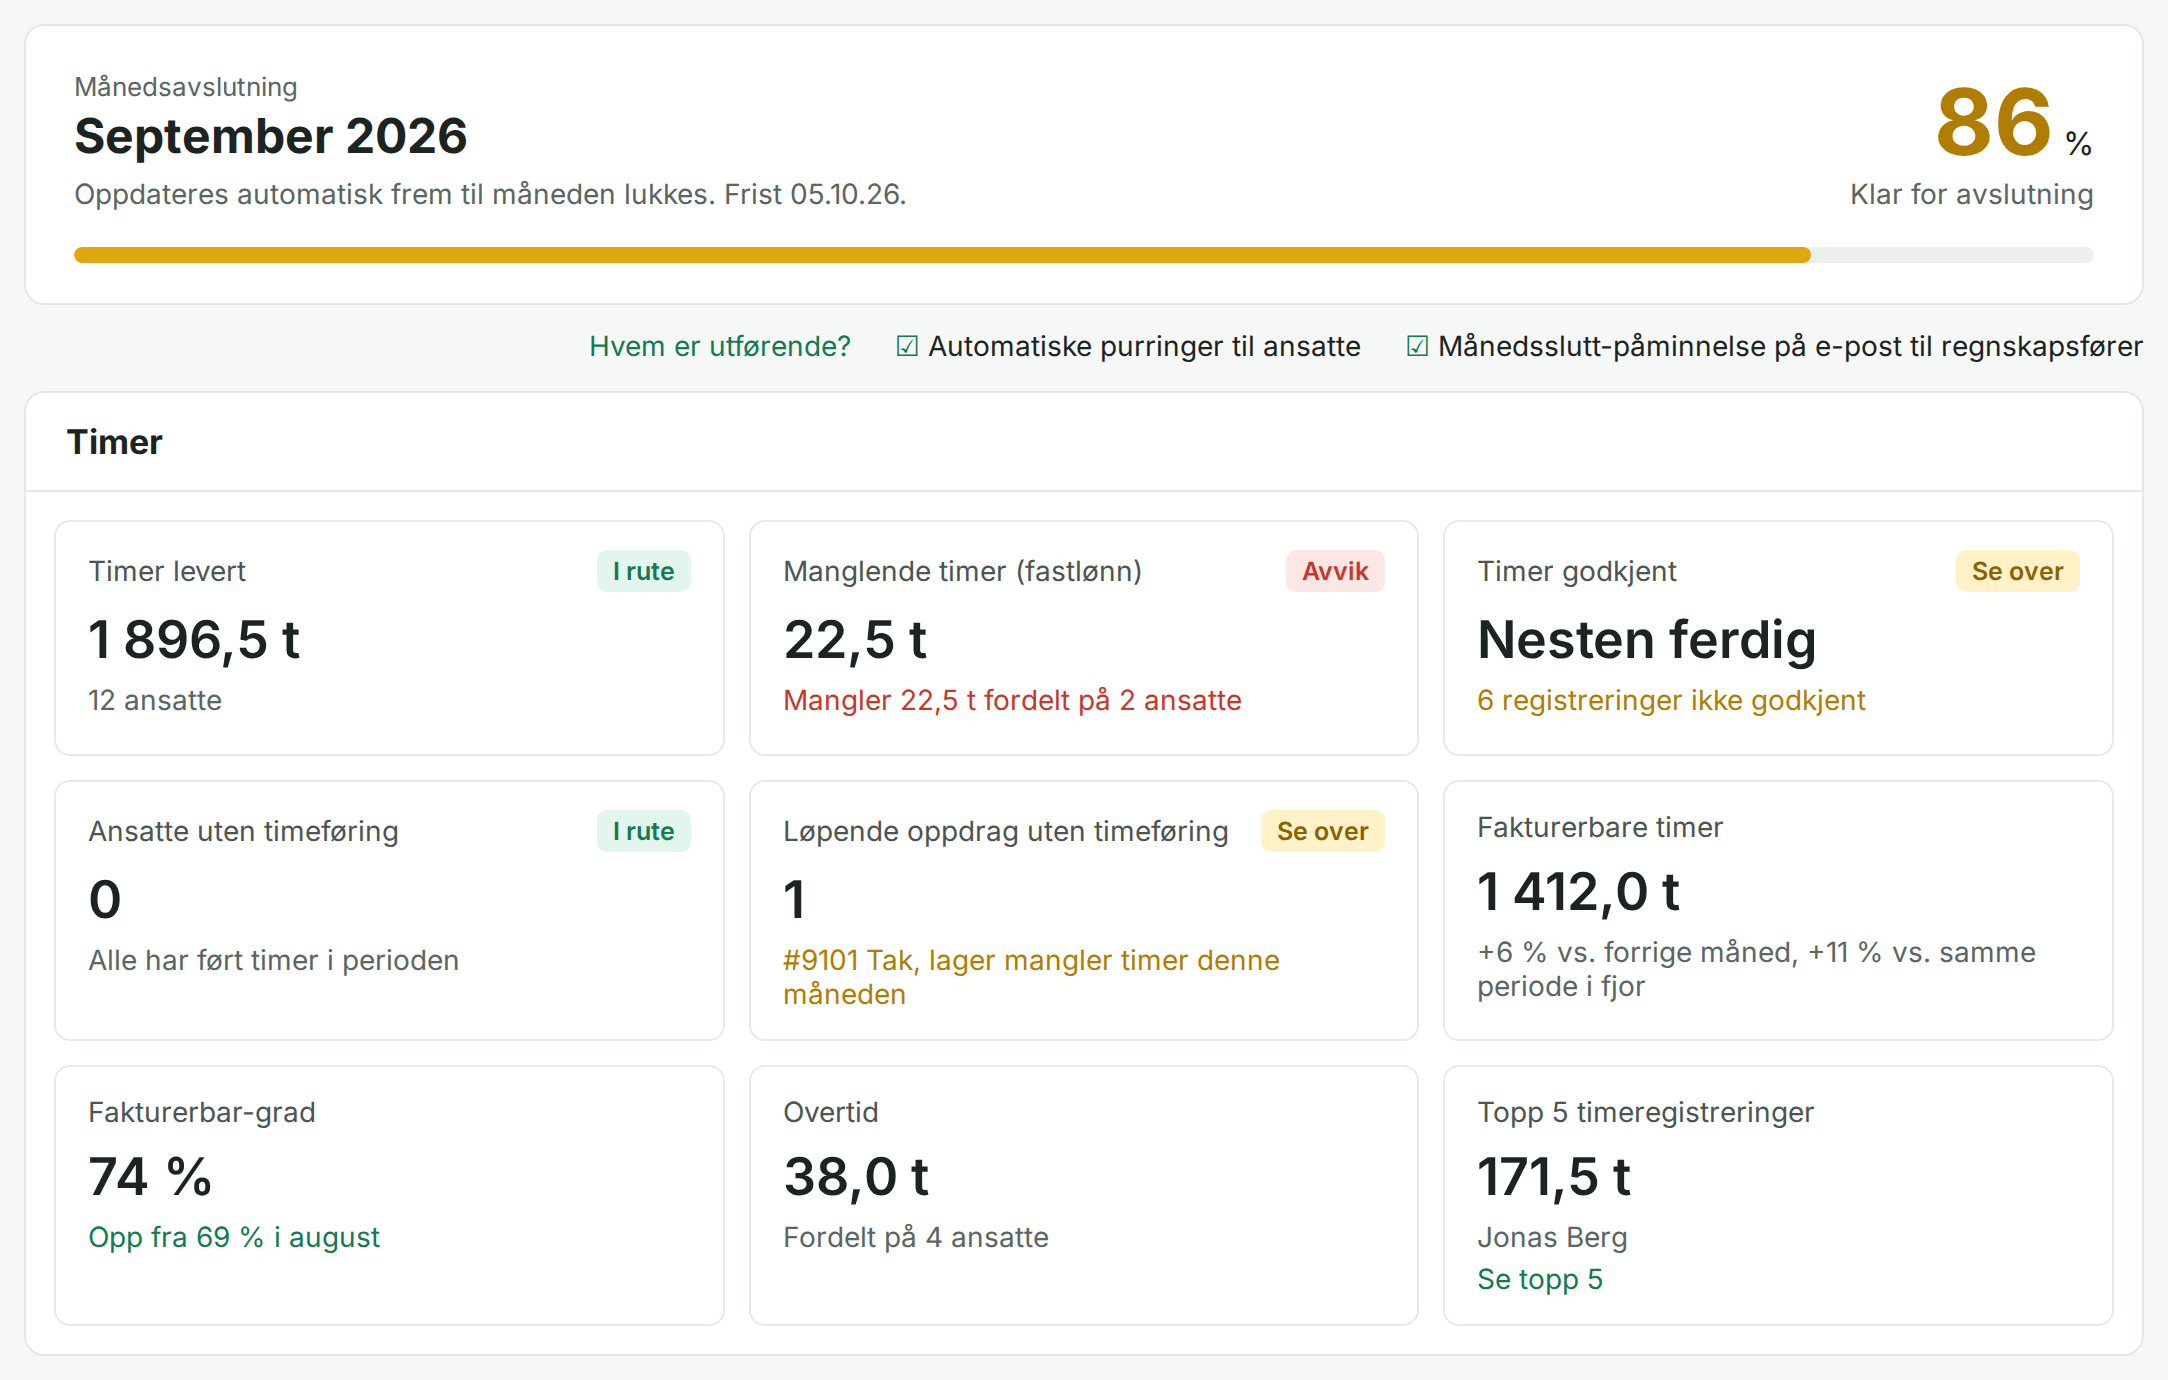2168x1380 pixels.
Task: Click the '12 ansatte' text
Action: pyautogui.click(x=155, y=700)
